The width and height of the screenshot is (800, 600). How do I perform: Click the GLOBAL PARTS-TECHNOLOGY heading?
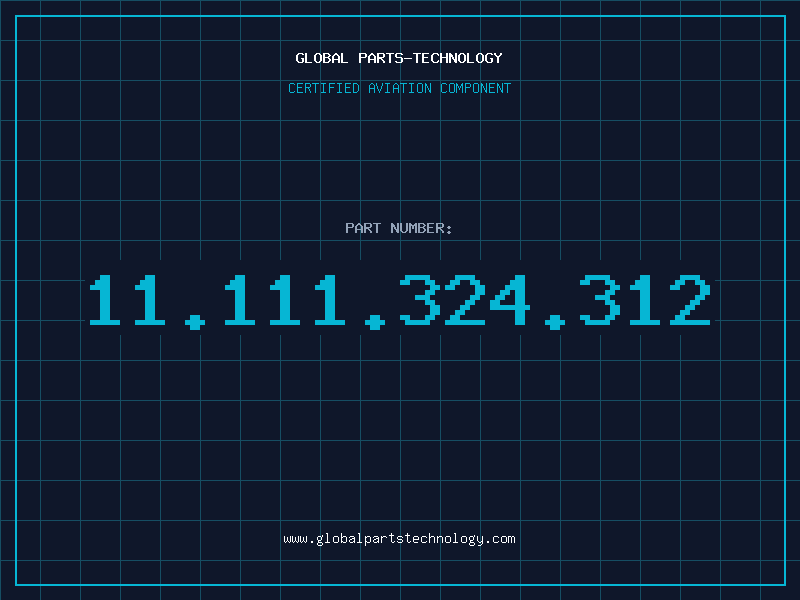point(399,58)
